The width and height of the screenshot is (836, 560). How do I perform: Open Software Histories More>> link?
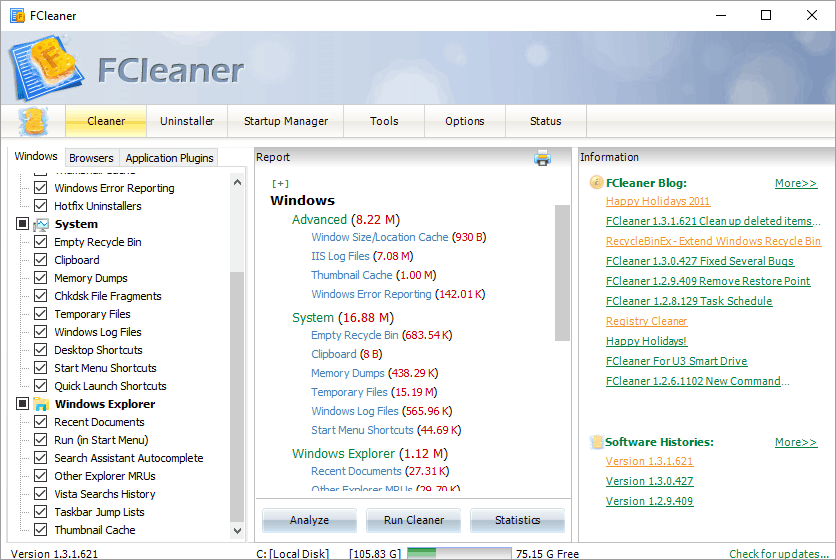[796, 442]
